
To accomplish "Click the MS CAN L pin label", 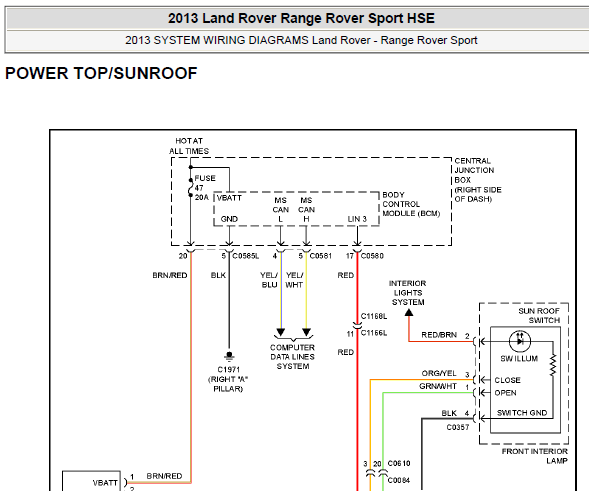I will point(280,210).
